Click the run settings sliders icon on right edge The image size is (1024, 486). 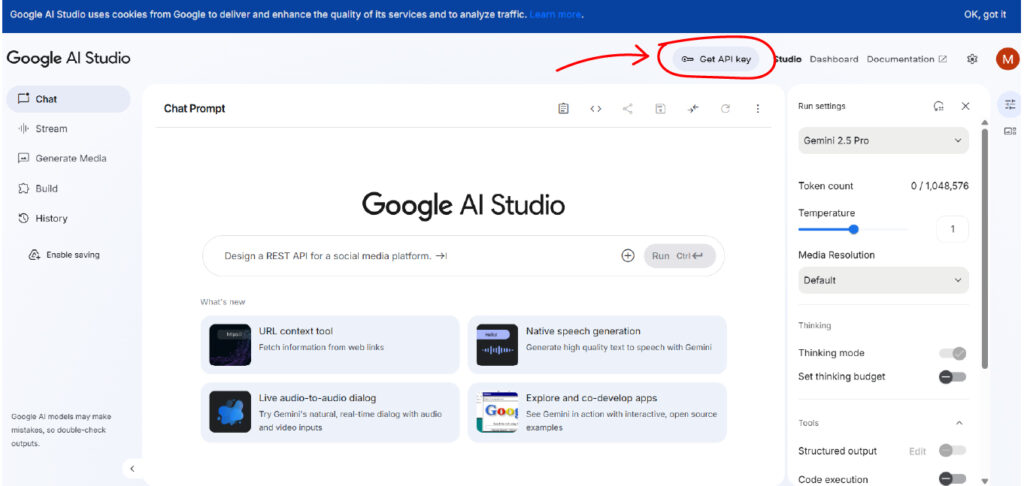click(1009, 104)
